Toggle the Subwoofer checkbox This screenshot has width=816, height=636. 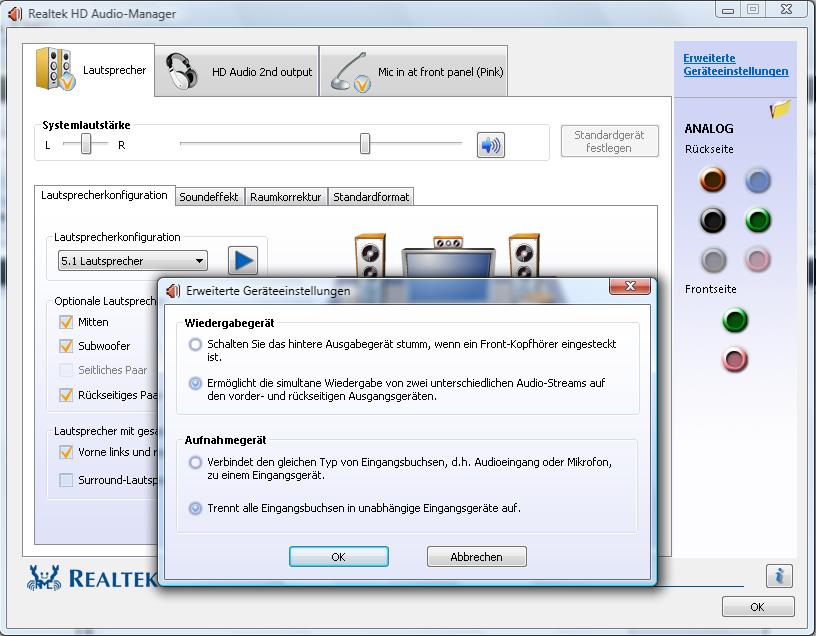click(66, 346)
